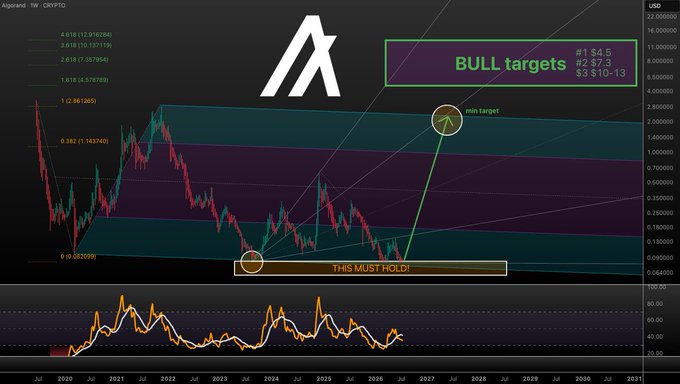Select the '3.618 (10.137119)' Fibonacci label
The width and height of the screenshot is (680, 384).
pos(86,45)
